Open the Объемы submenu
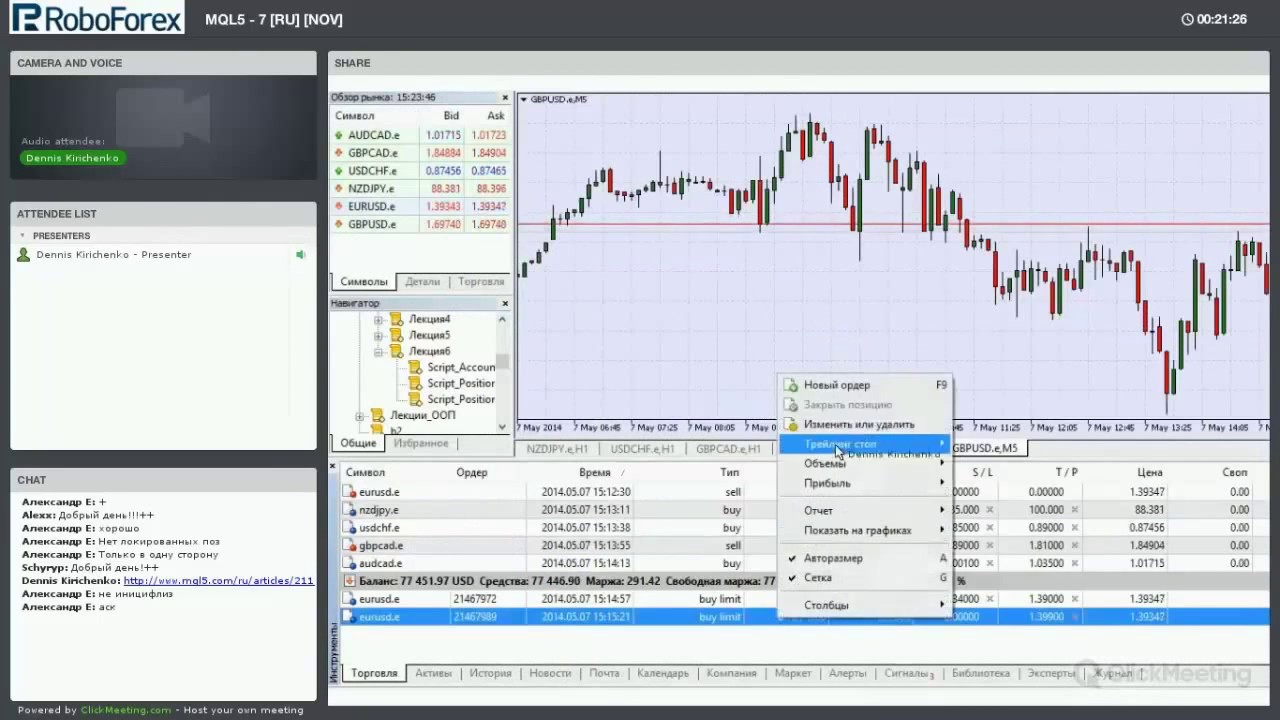The image size is (1280, 720). point(865,463)
